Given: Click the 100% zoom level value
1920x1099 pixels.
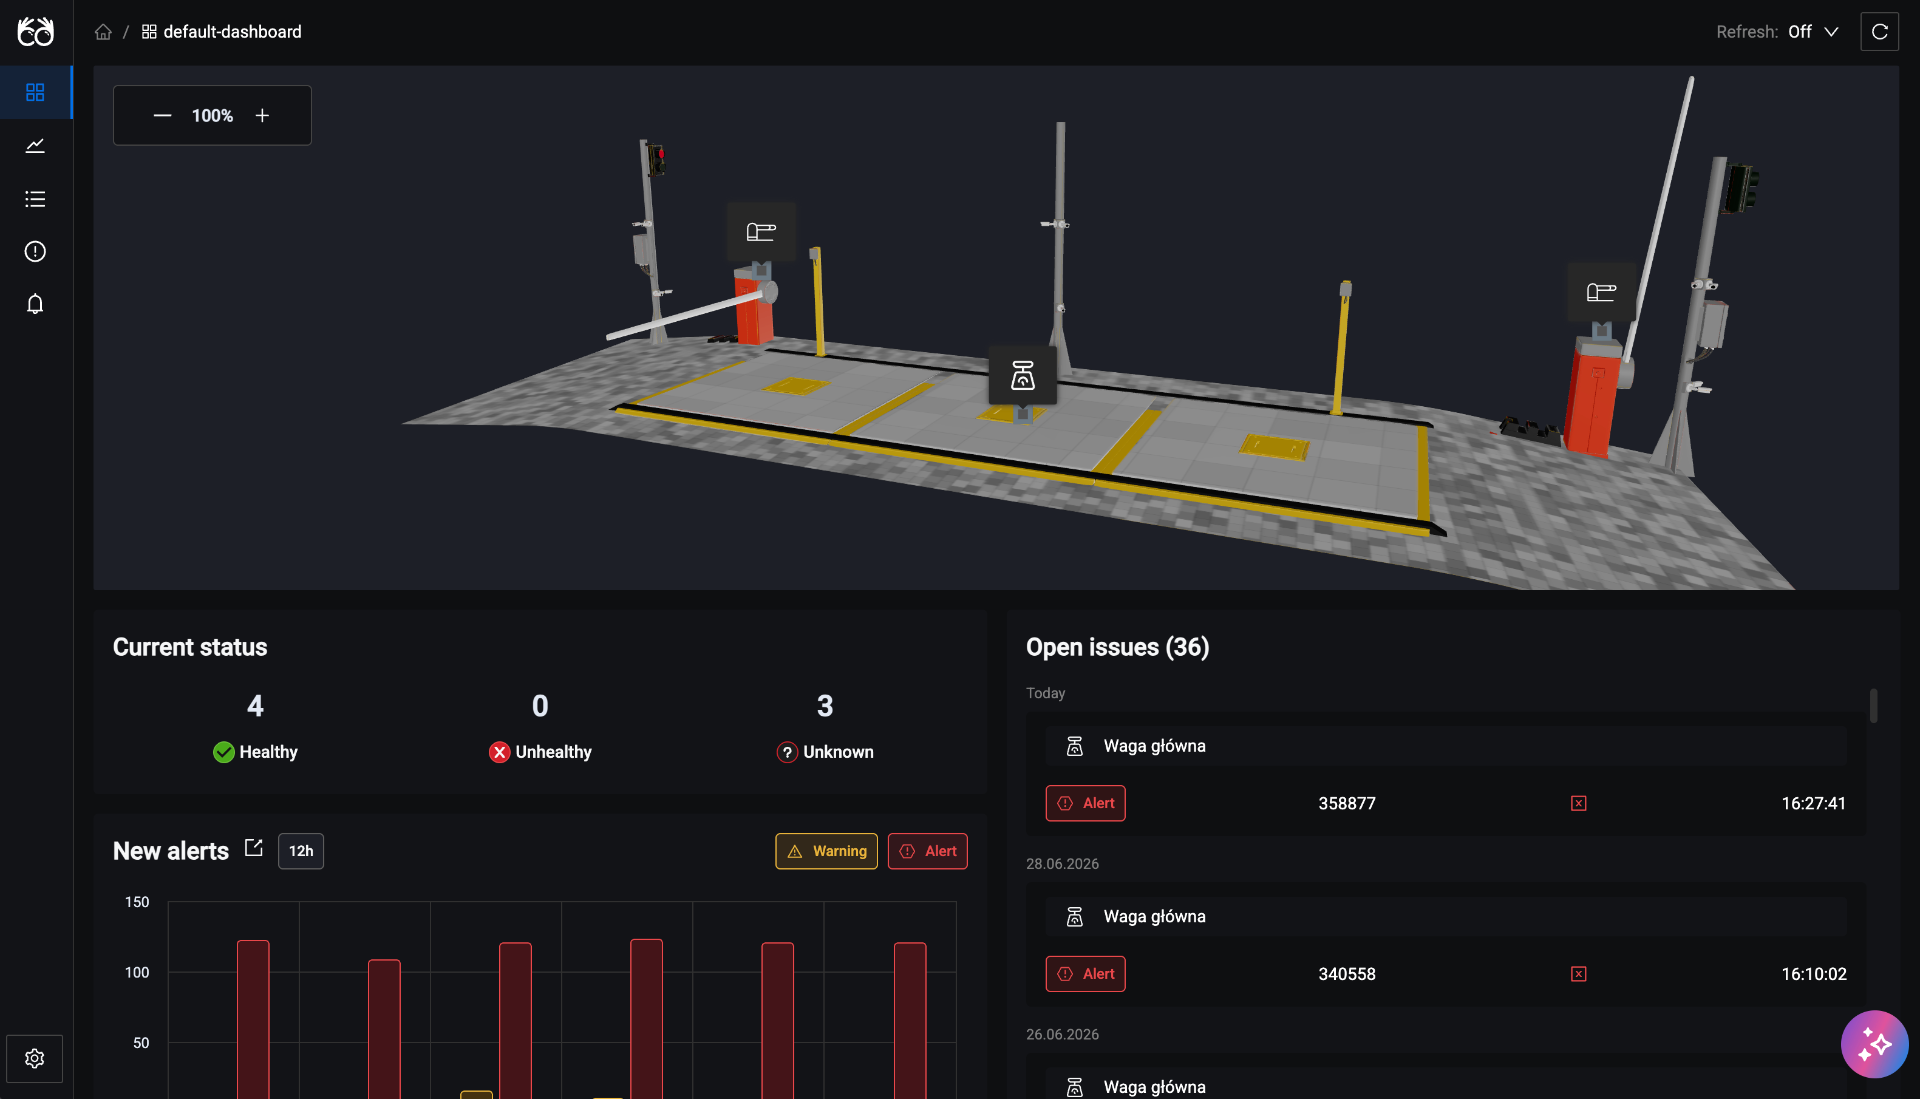Looking at the screenshot, I should (212, 116).
